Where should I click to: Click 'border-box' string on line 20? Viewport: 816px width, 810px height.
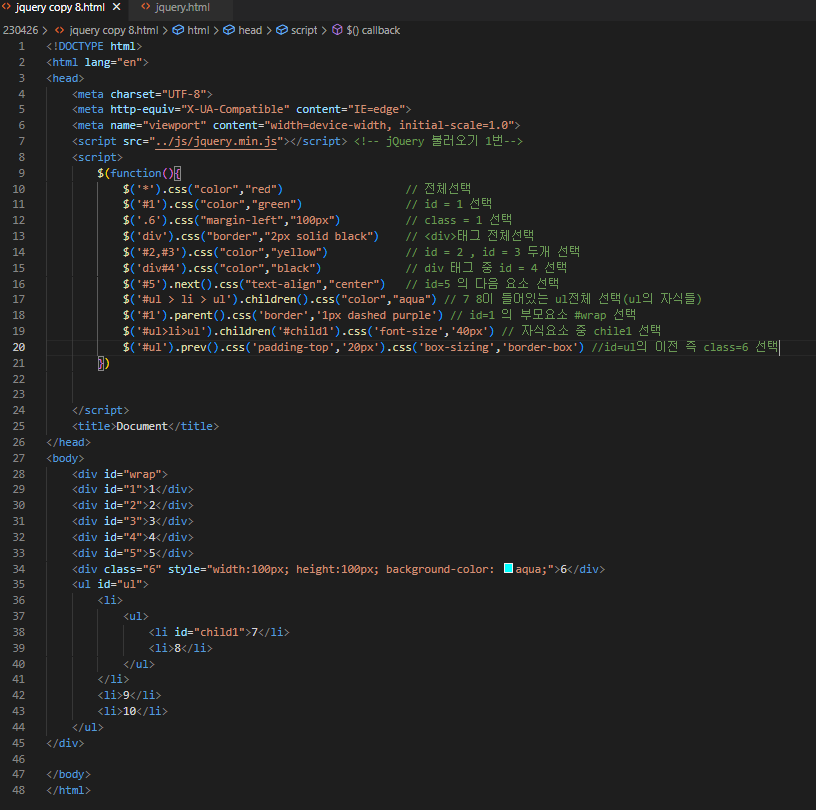[x=539, y=347]
